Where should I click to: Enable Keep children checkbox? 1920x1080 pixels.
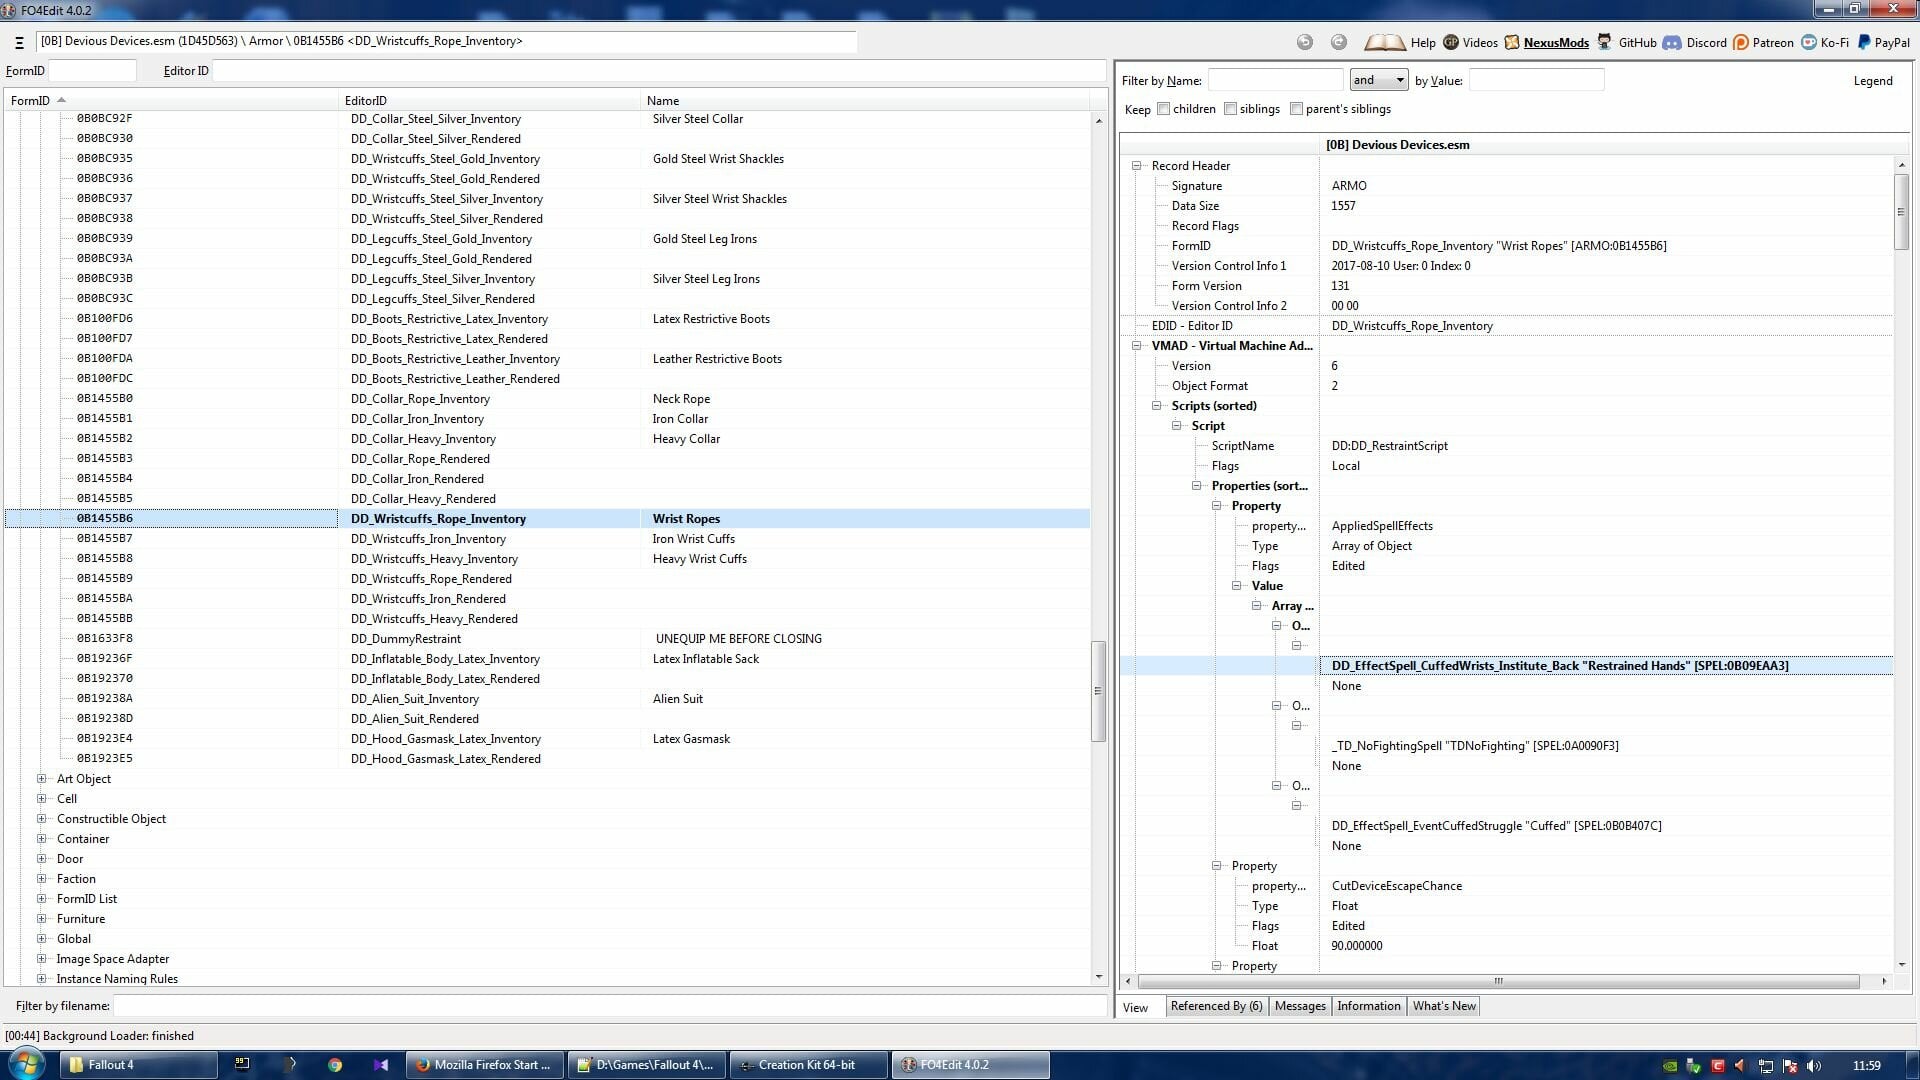pyautogui.click(x=1163, y=109)
